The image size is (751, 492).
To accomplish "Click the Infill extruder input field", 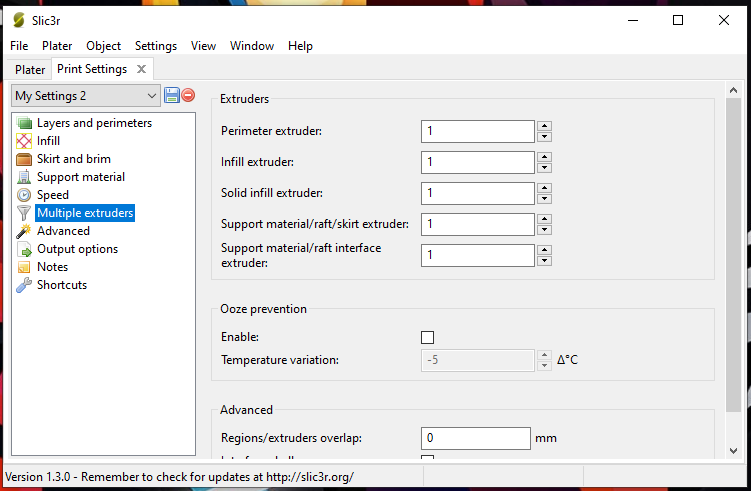I will [x=478, y=162].
